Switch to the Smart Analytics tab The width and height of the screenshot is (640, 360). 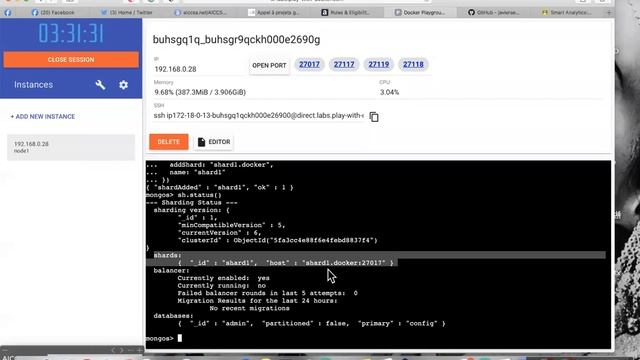coord(567,13)
